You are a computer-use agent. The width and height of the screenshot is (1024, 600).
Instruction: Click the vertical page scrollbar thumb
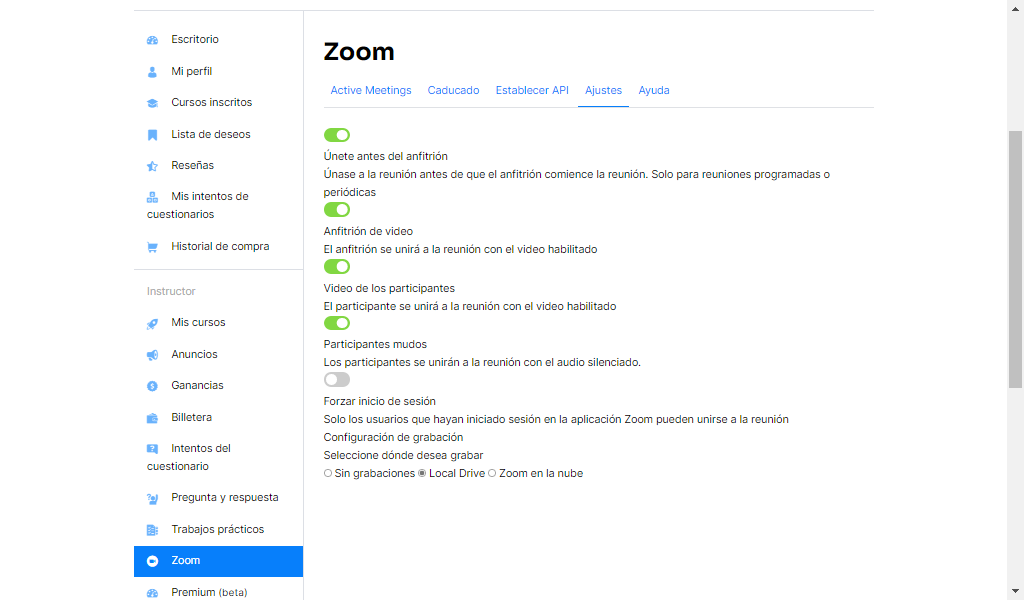pyautogui.click(x=1015, y=259)
